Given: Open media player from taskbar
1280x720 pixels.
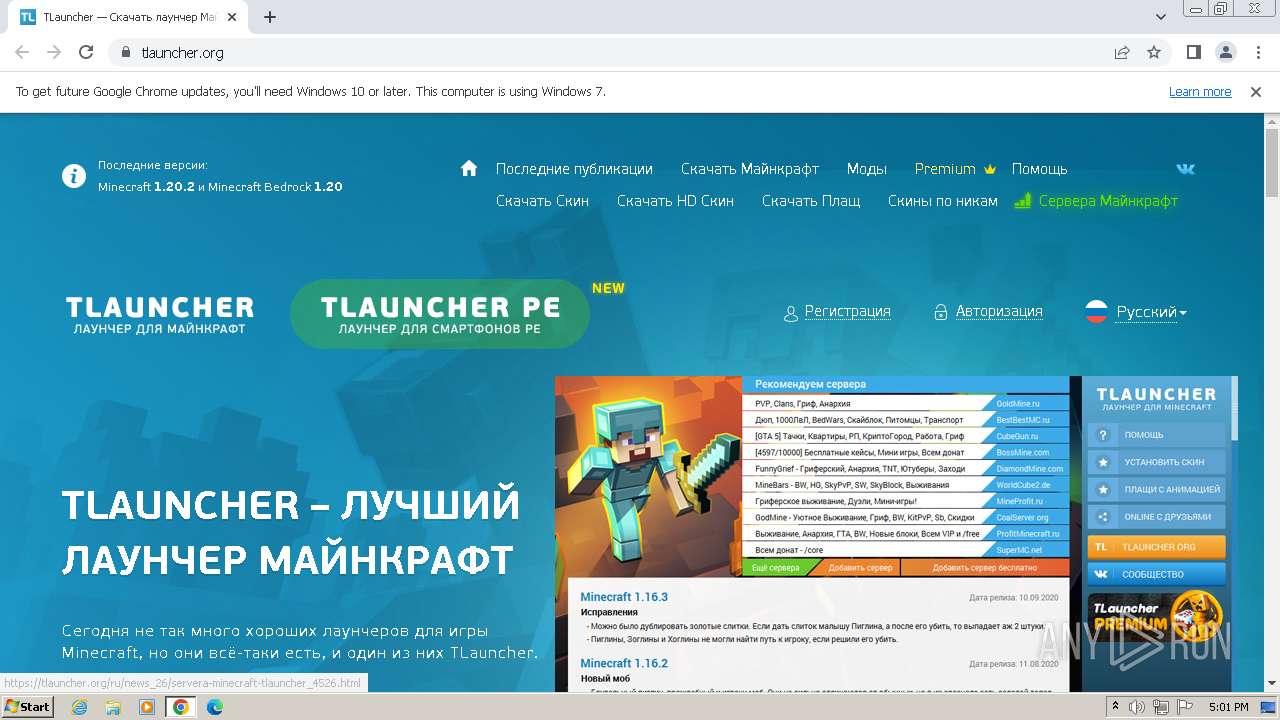Looking at the screenshot, I should tap(147, 707).
